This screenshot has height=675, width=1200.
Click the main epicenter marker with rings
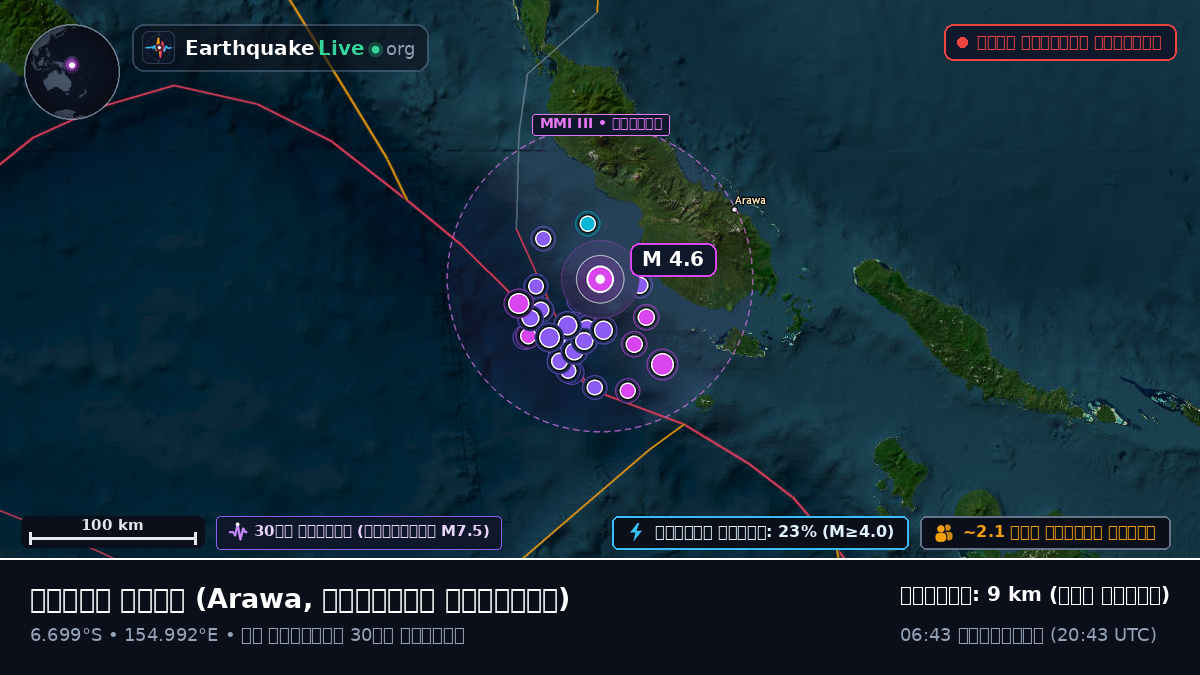pyautogui.click(x=600, y=279)
